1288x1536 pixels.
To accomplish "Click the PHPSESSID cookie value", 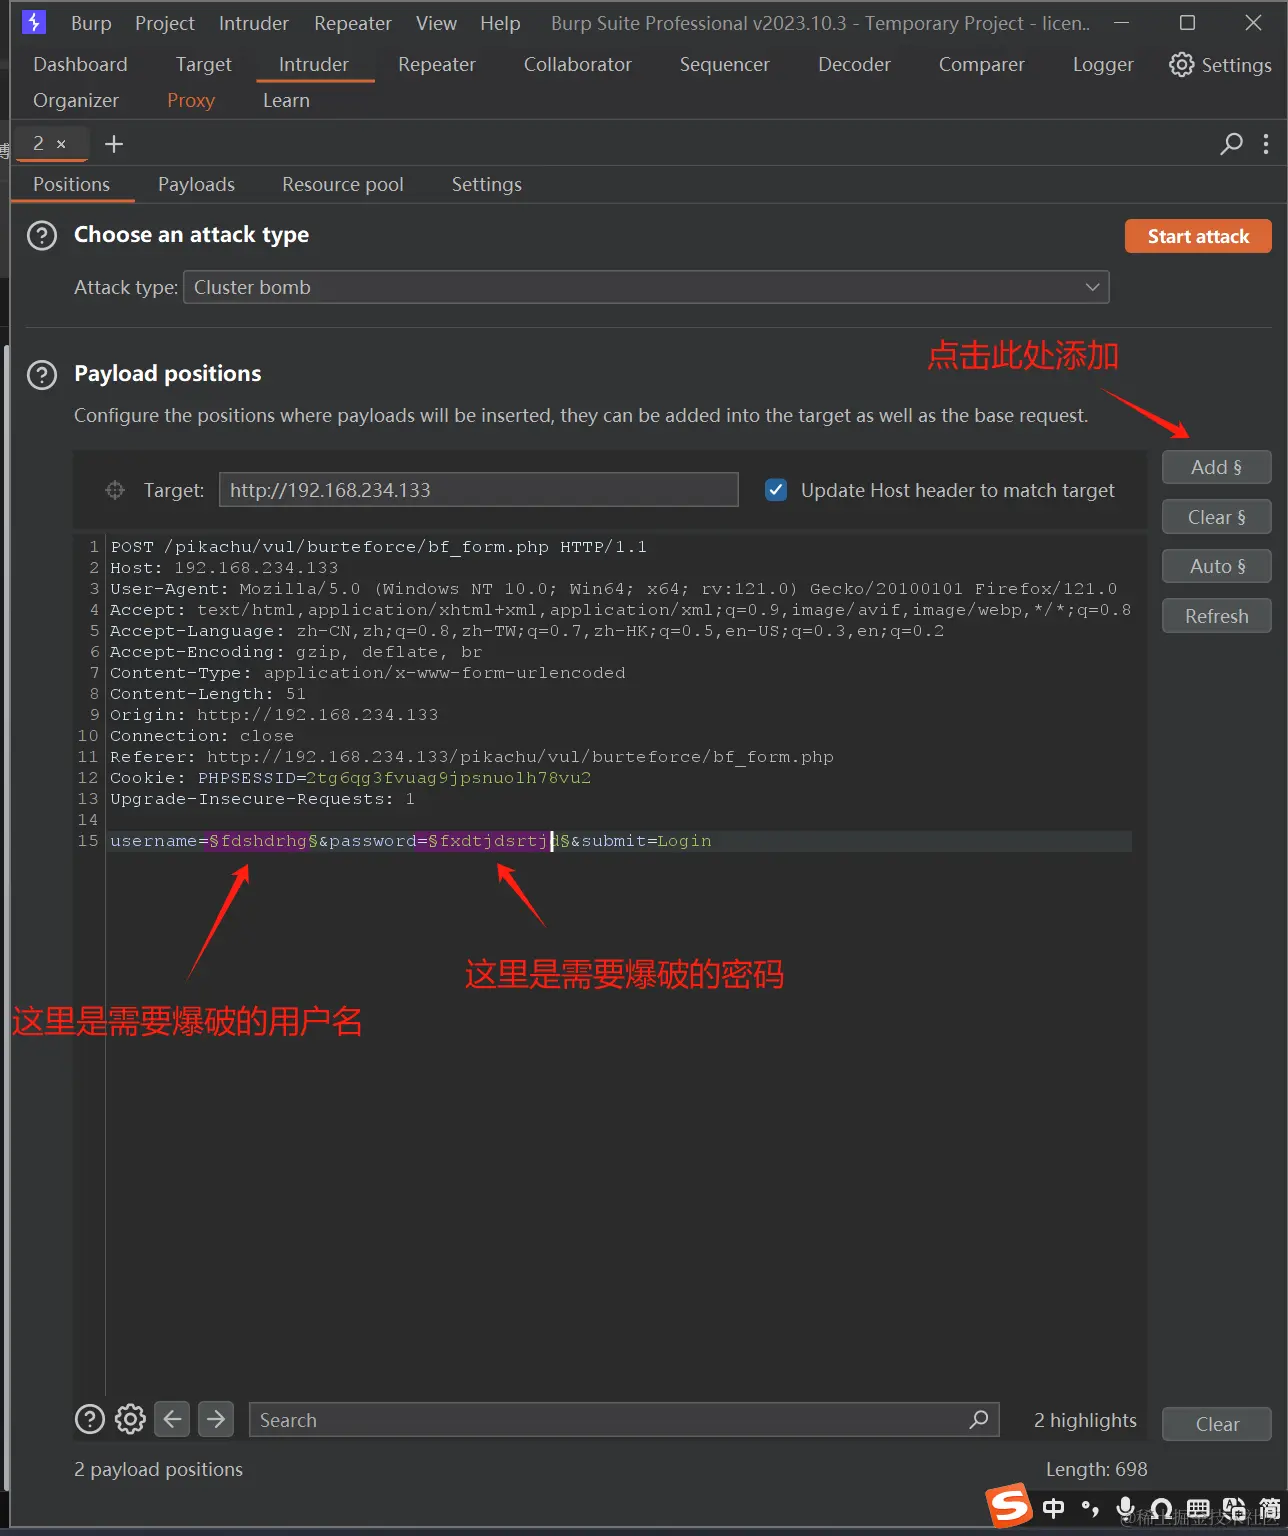I will click(449, 778).
